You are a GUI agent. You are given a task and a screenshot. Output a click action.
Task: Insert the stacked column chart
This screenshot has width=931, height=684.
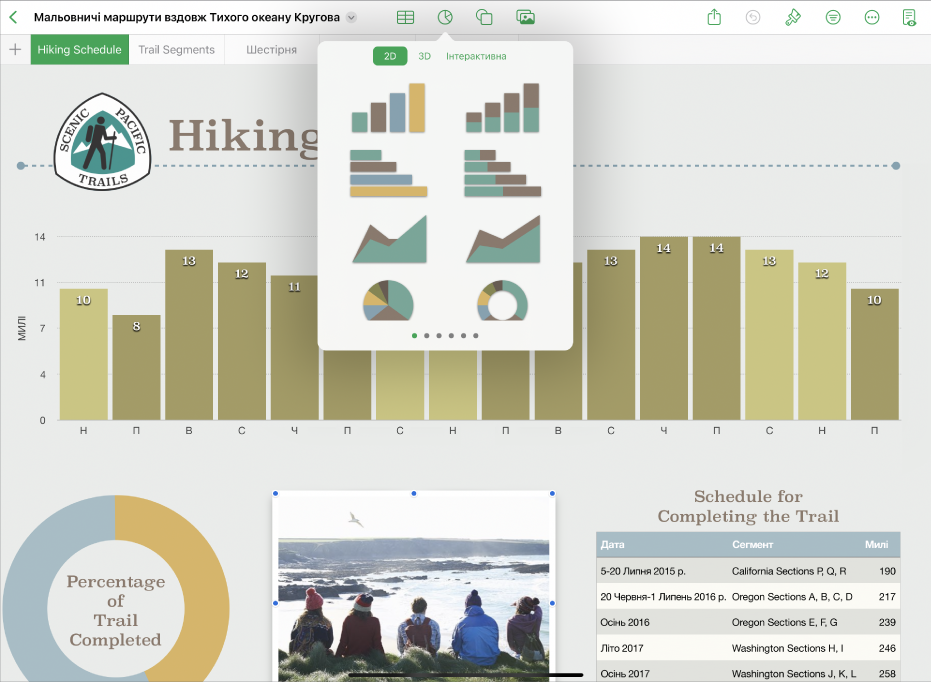click(x=502, y=107)
